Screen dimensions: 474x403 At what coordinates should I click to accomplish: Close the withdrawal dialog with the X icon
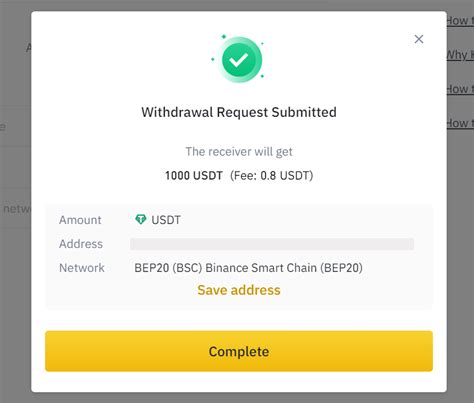click(x=419, y=39)
